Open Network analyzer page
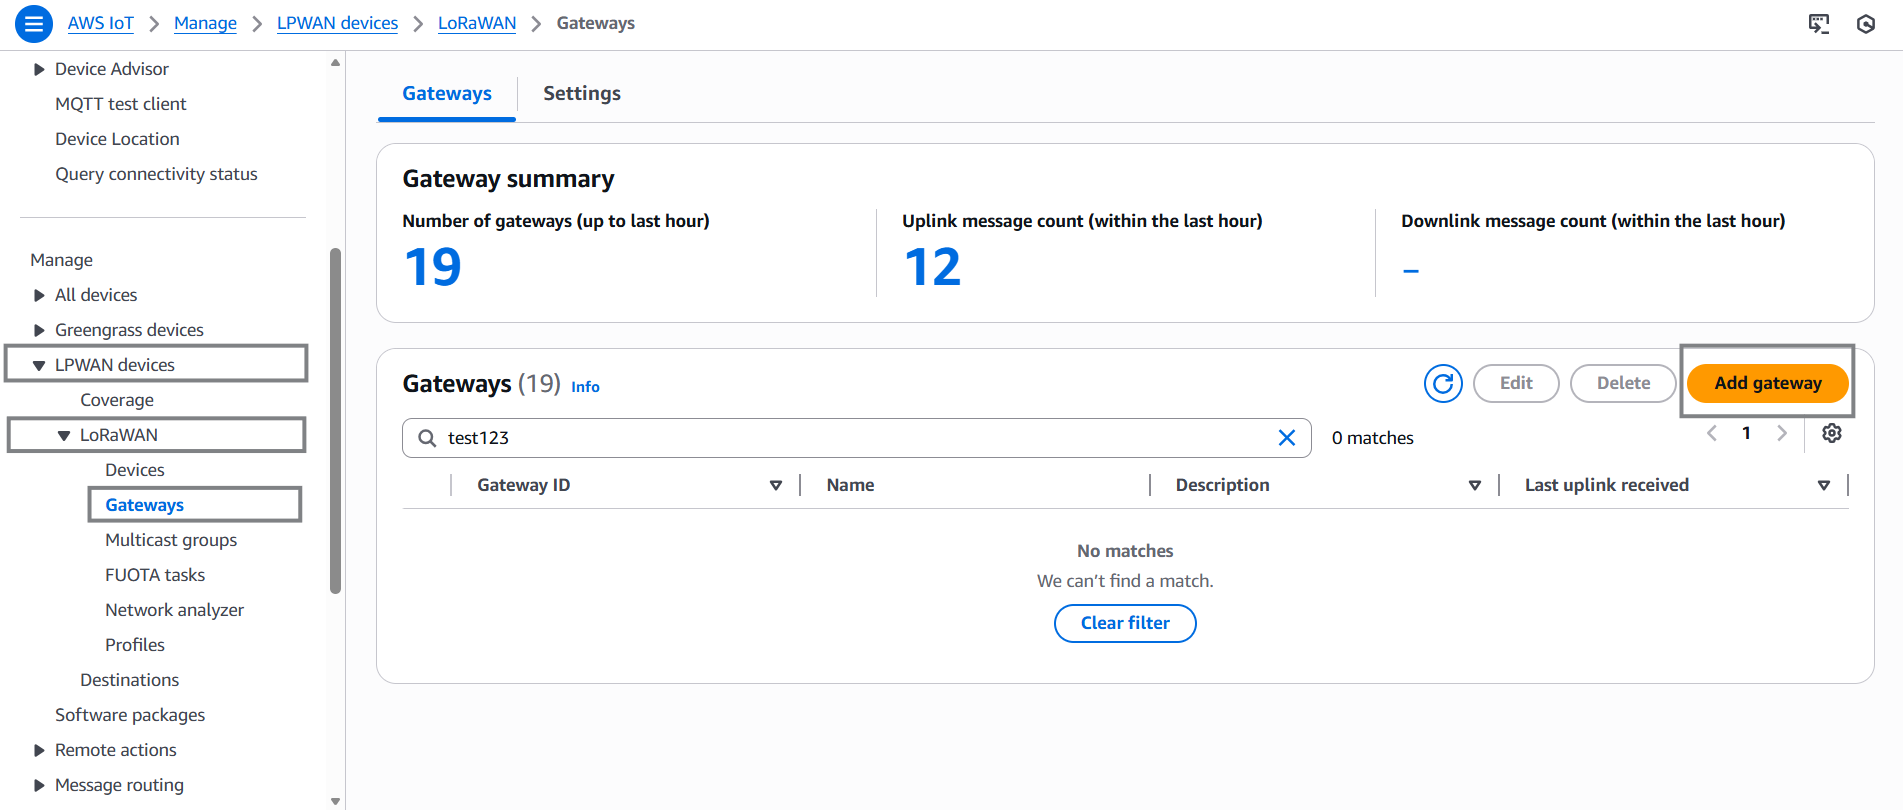1903x810 pixels. (175, 610)
